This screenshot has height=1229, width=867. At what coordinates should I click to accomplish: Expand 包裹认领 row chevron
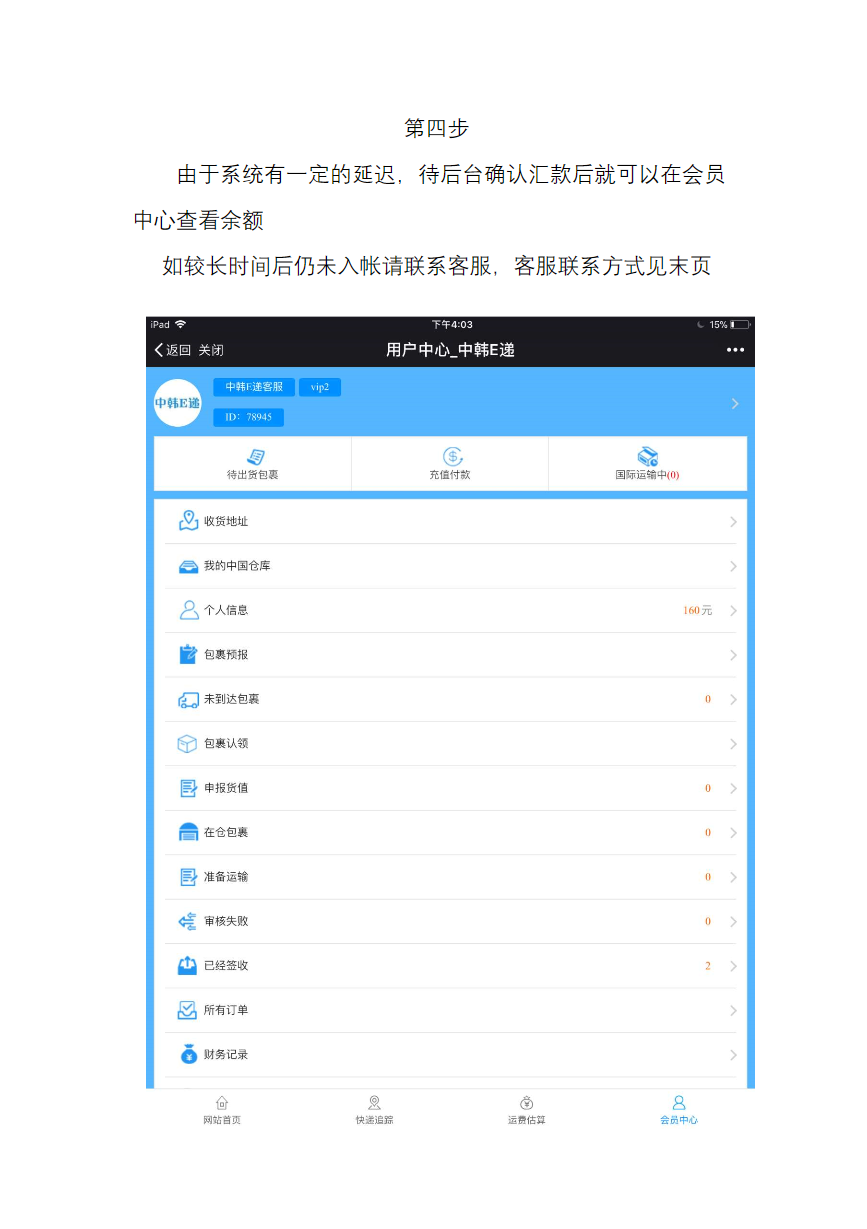click(x=733, y=744)
